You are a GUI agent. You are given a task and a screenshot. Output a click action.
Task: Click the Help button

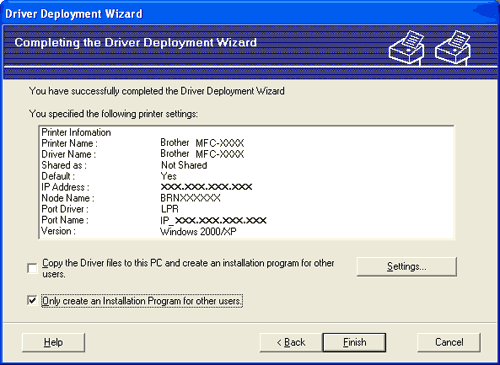(x=53, y=342)
